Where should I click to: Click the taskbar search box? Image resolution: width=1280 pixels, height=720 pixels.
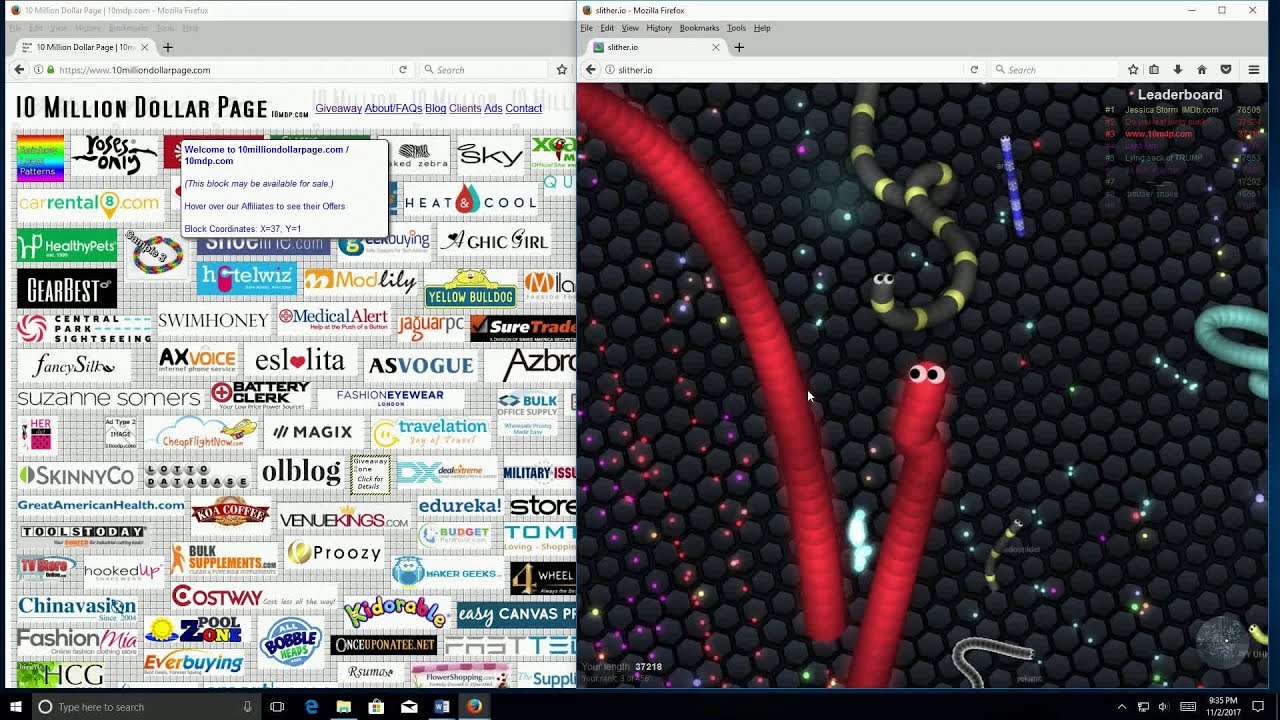[145, 707]
